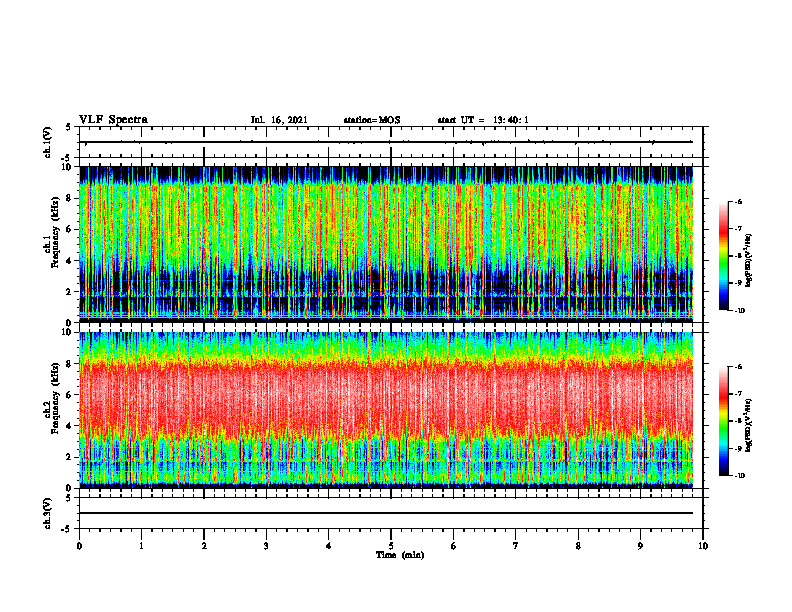Screen dimensions: 792x612
Task: Click inside the ch.1 spectrogram panel
Action: [386, 244]
